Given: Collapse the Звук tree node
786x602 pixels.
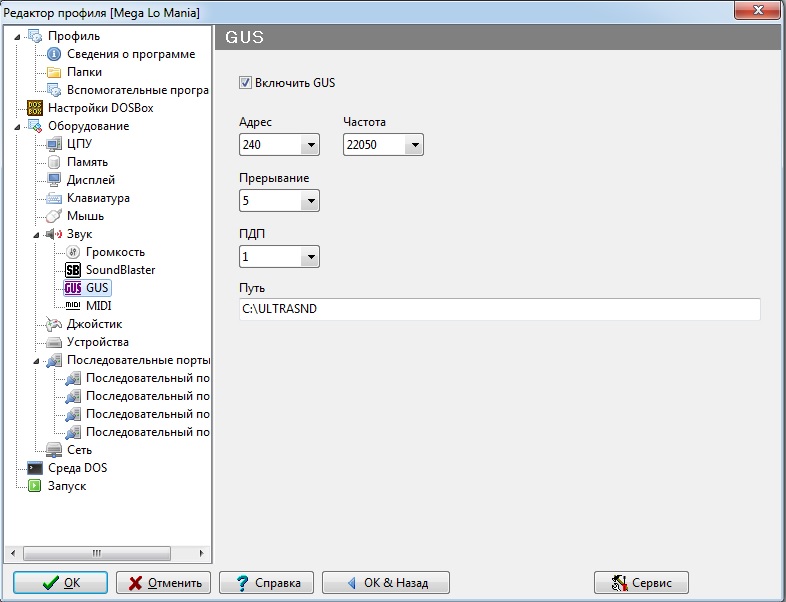Looking at the screenshot, I should [x=37, y=235].
